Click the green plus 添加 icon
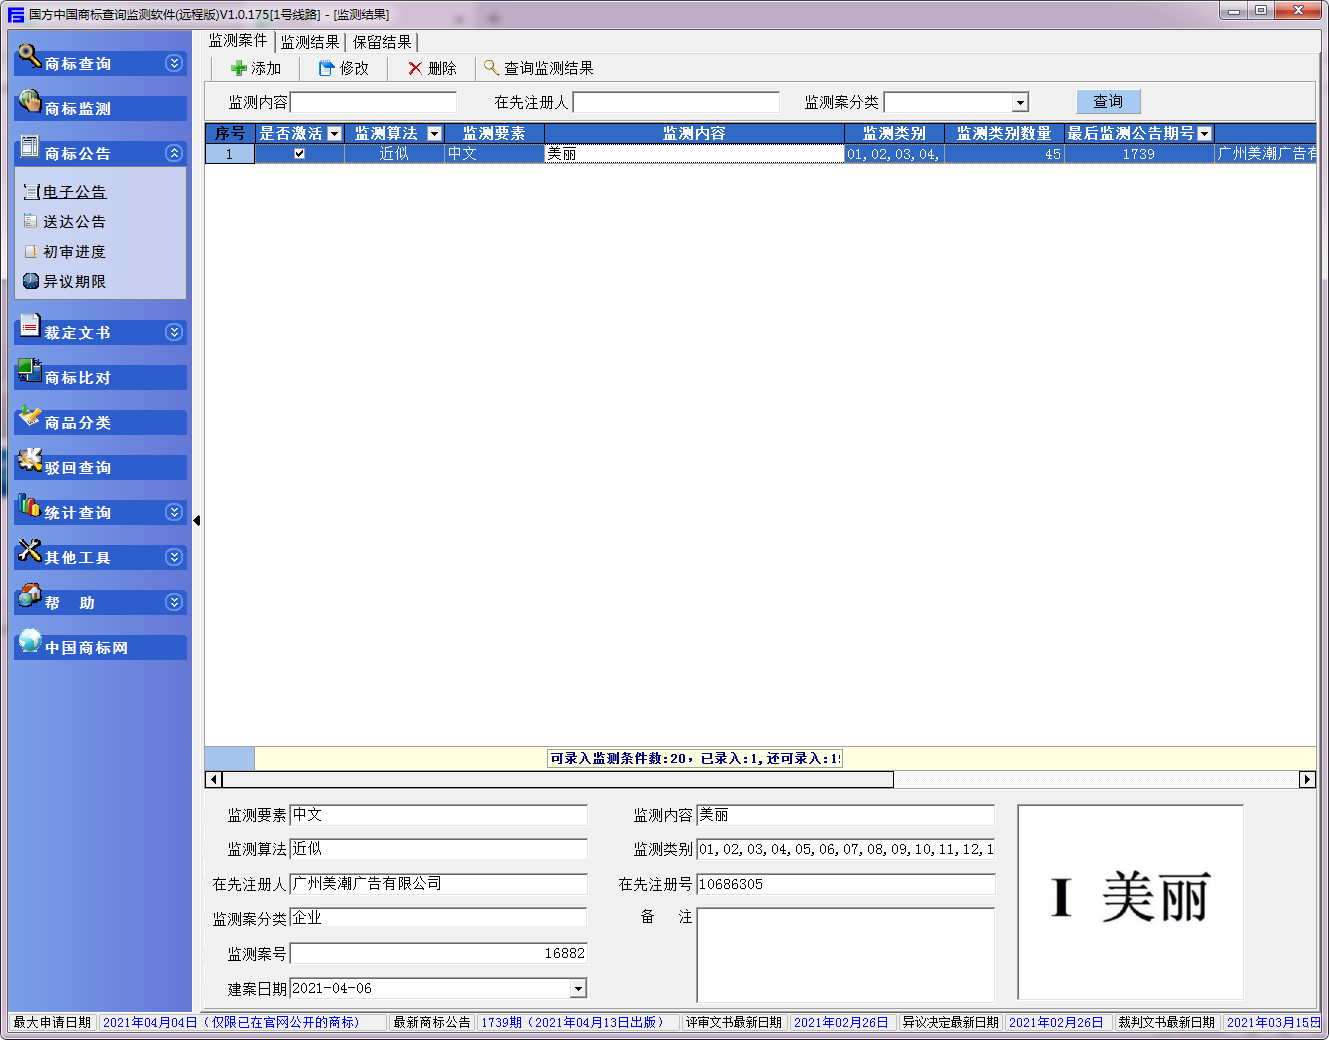 (239, 68)
